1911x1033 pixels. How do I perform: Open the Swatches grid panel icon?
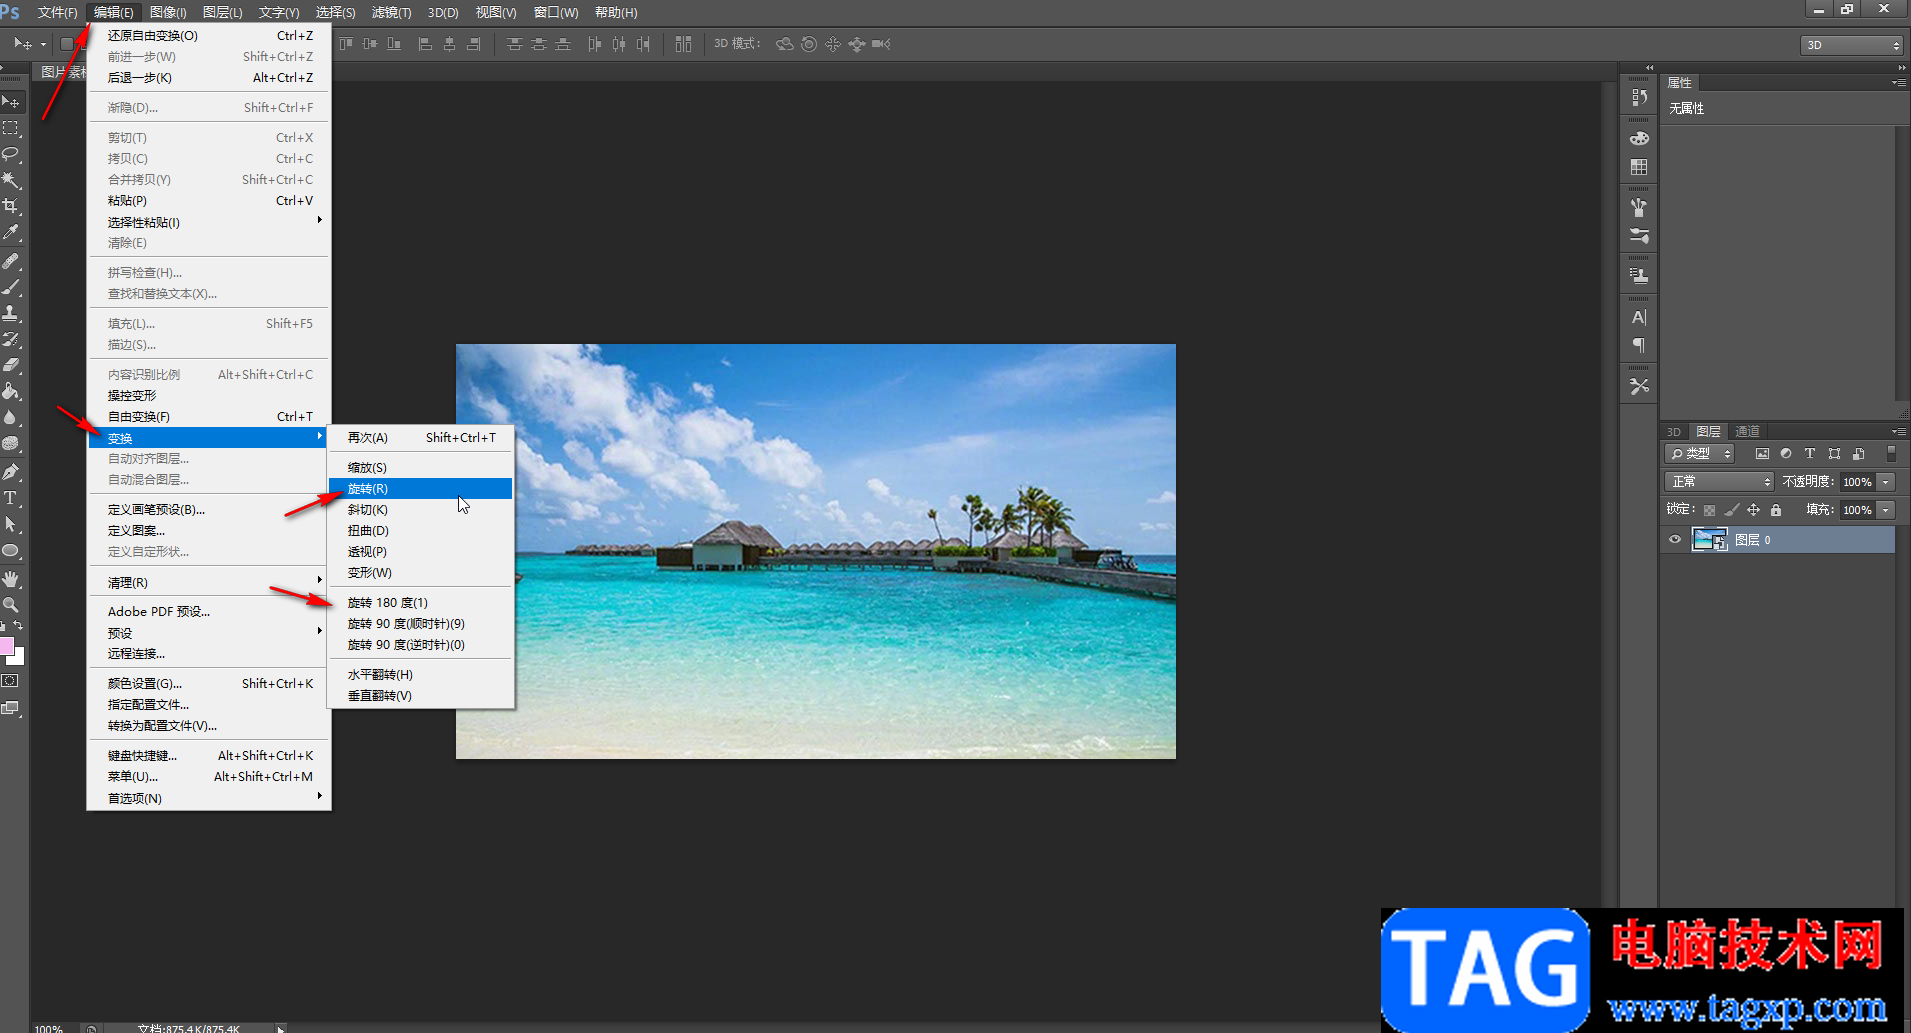coord(1639,167)
